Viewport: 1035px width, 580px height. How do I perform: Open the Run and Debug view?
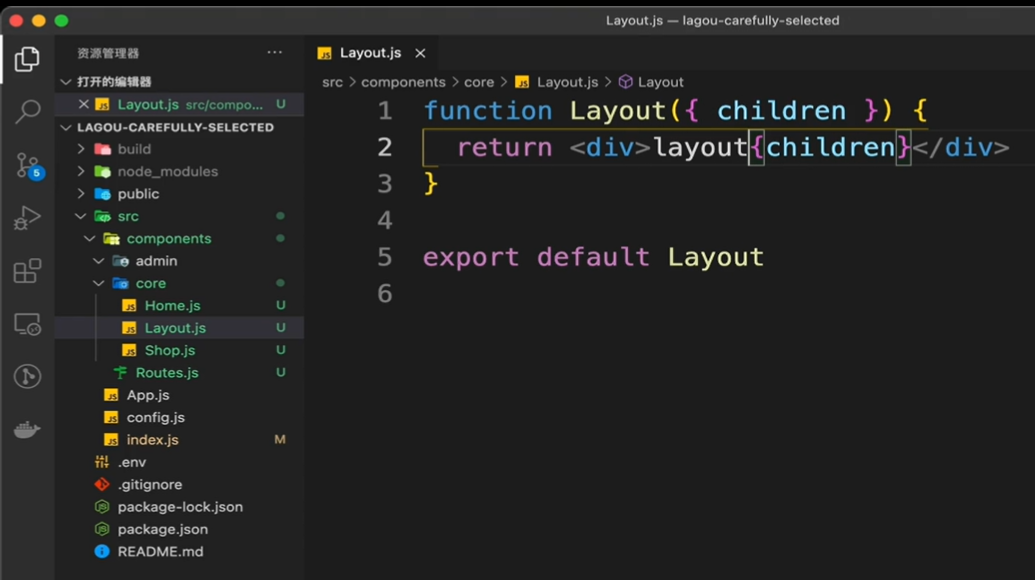click(x=27, y=218)
